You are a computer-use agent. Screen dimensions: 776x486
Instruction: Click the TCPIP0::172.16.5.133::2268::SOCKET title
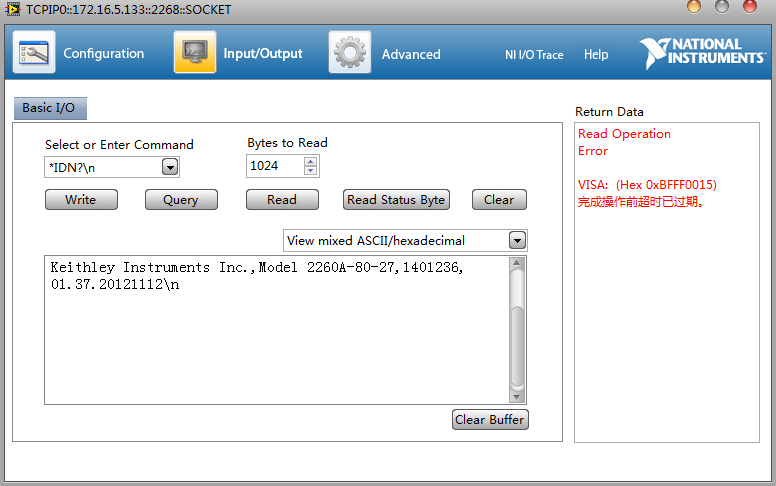[x=129, y=9]
